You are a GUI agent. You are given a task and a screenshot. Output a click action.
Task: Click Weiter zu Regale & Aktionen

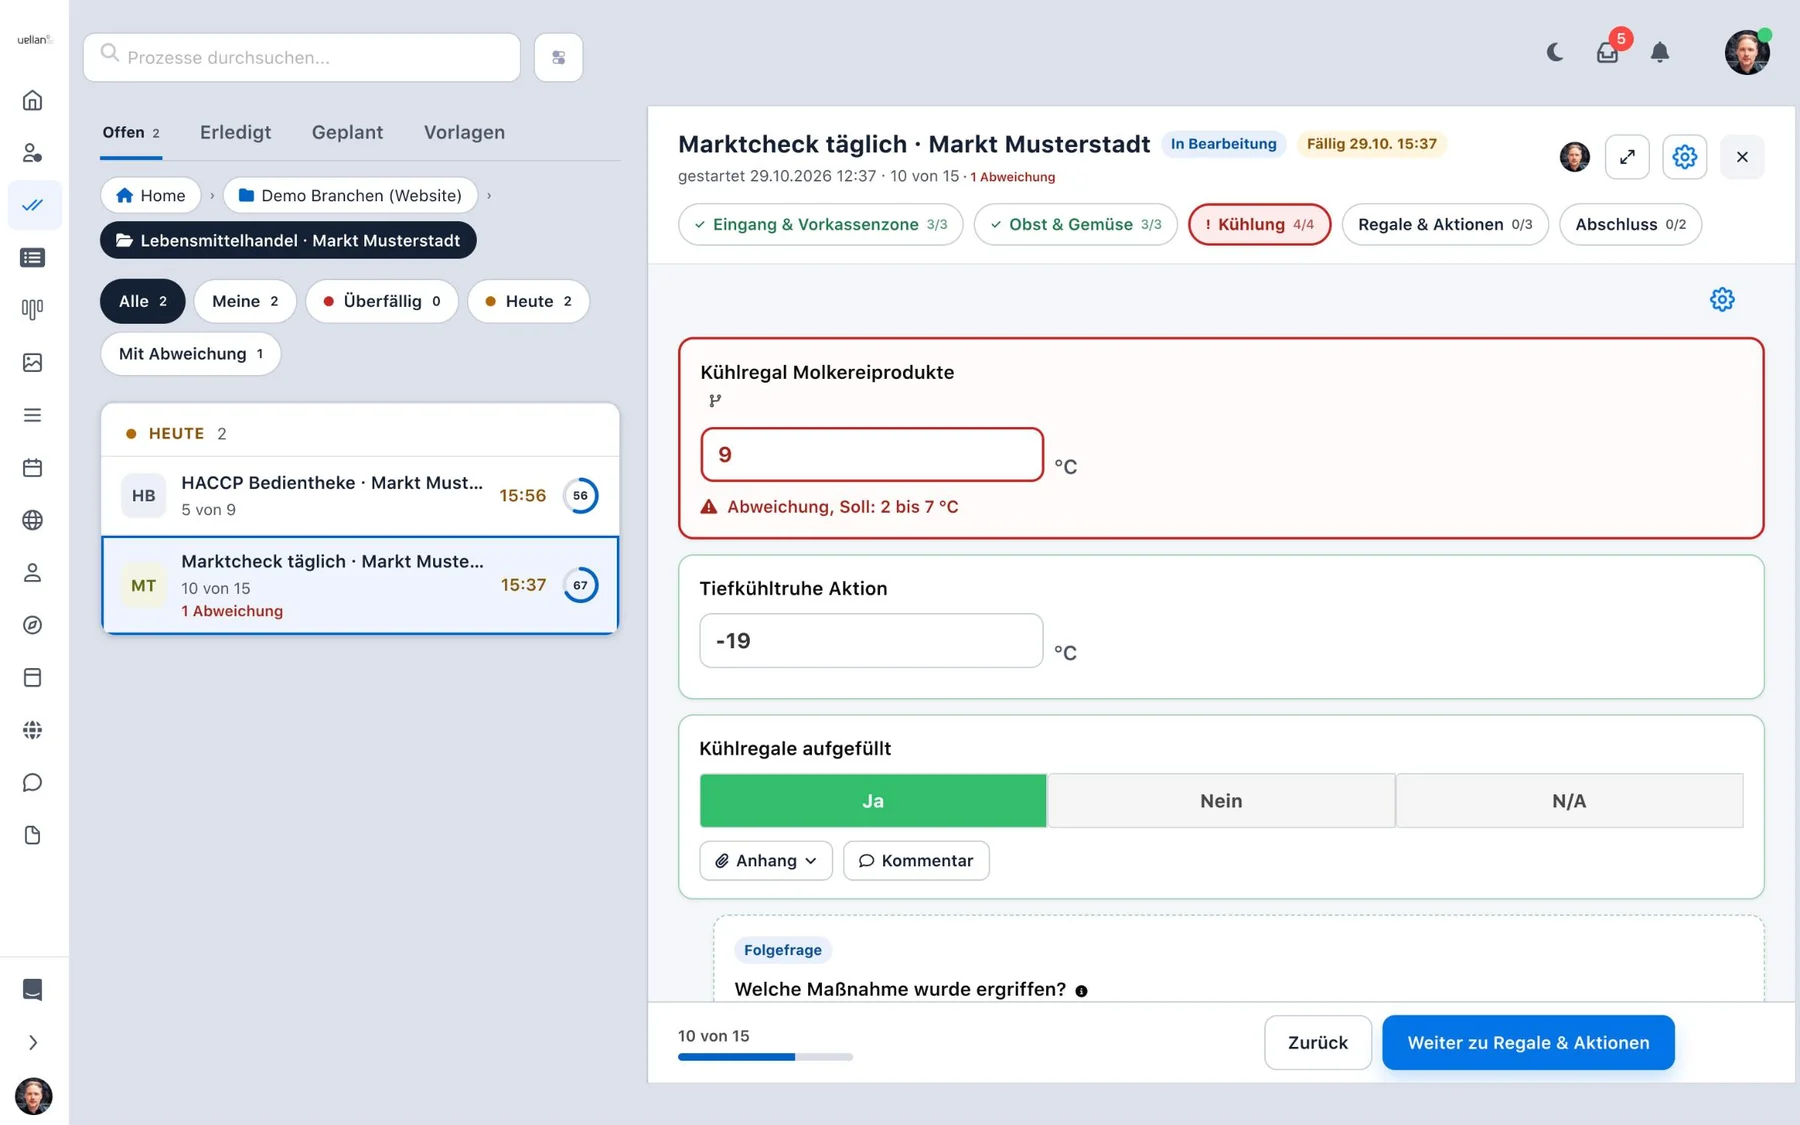pyautogui.click(x=1528, y=1042)
